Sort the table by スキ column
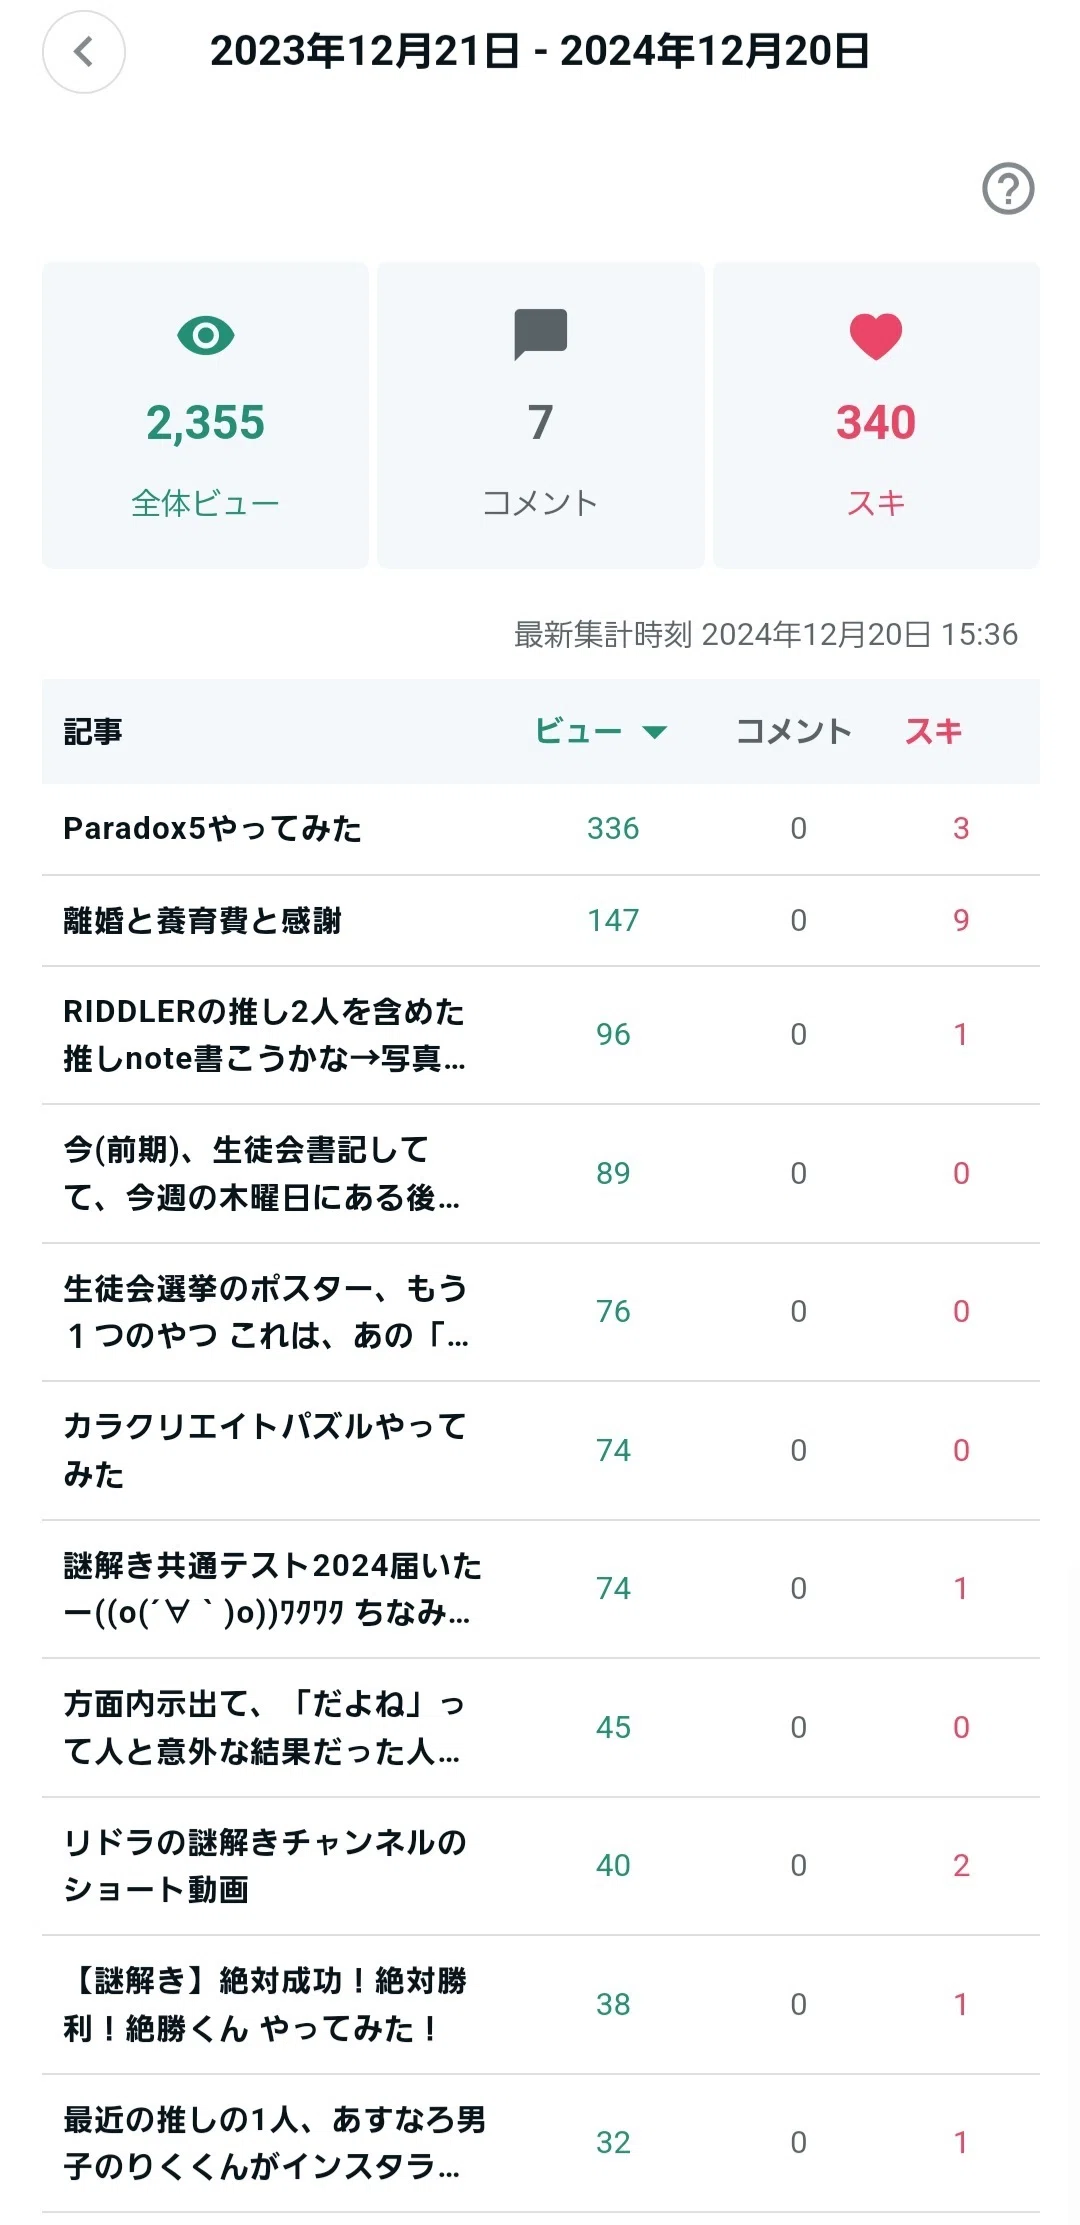1080x2225 pixels. [x=933, y=731]
